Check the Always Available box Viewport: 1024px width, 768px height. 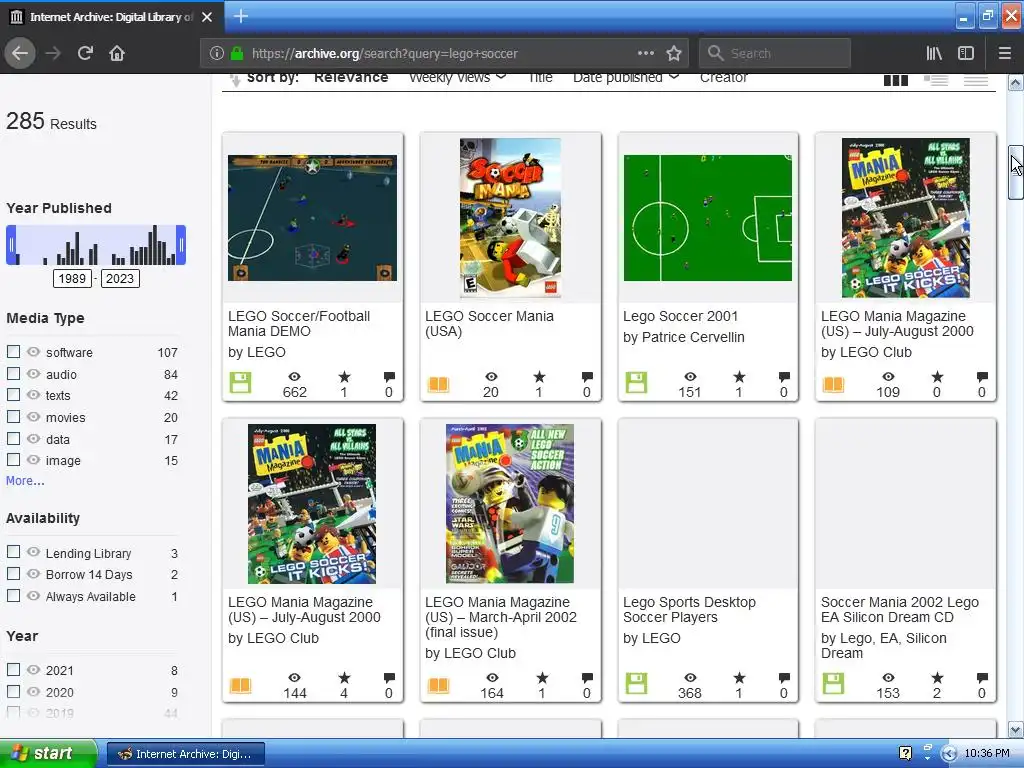click(13, 596)
